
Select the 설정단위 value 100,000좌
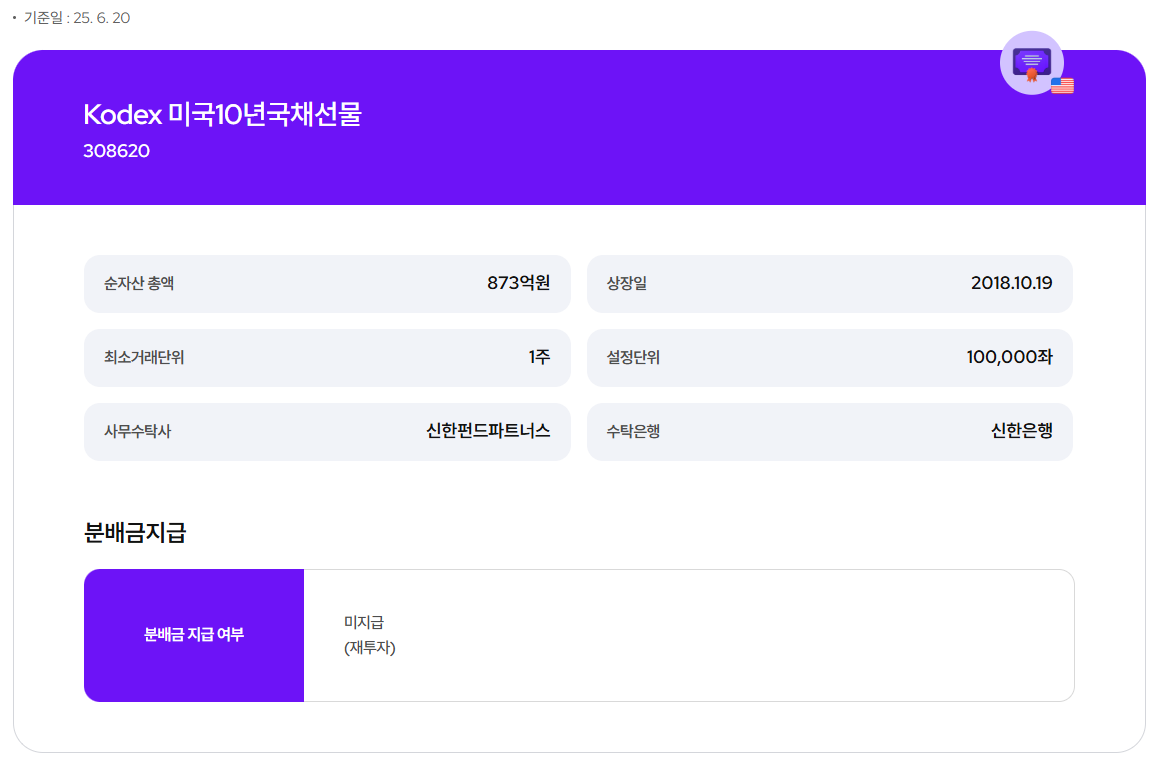tap(1006, 357)
